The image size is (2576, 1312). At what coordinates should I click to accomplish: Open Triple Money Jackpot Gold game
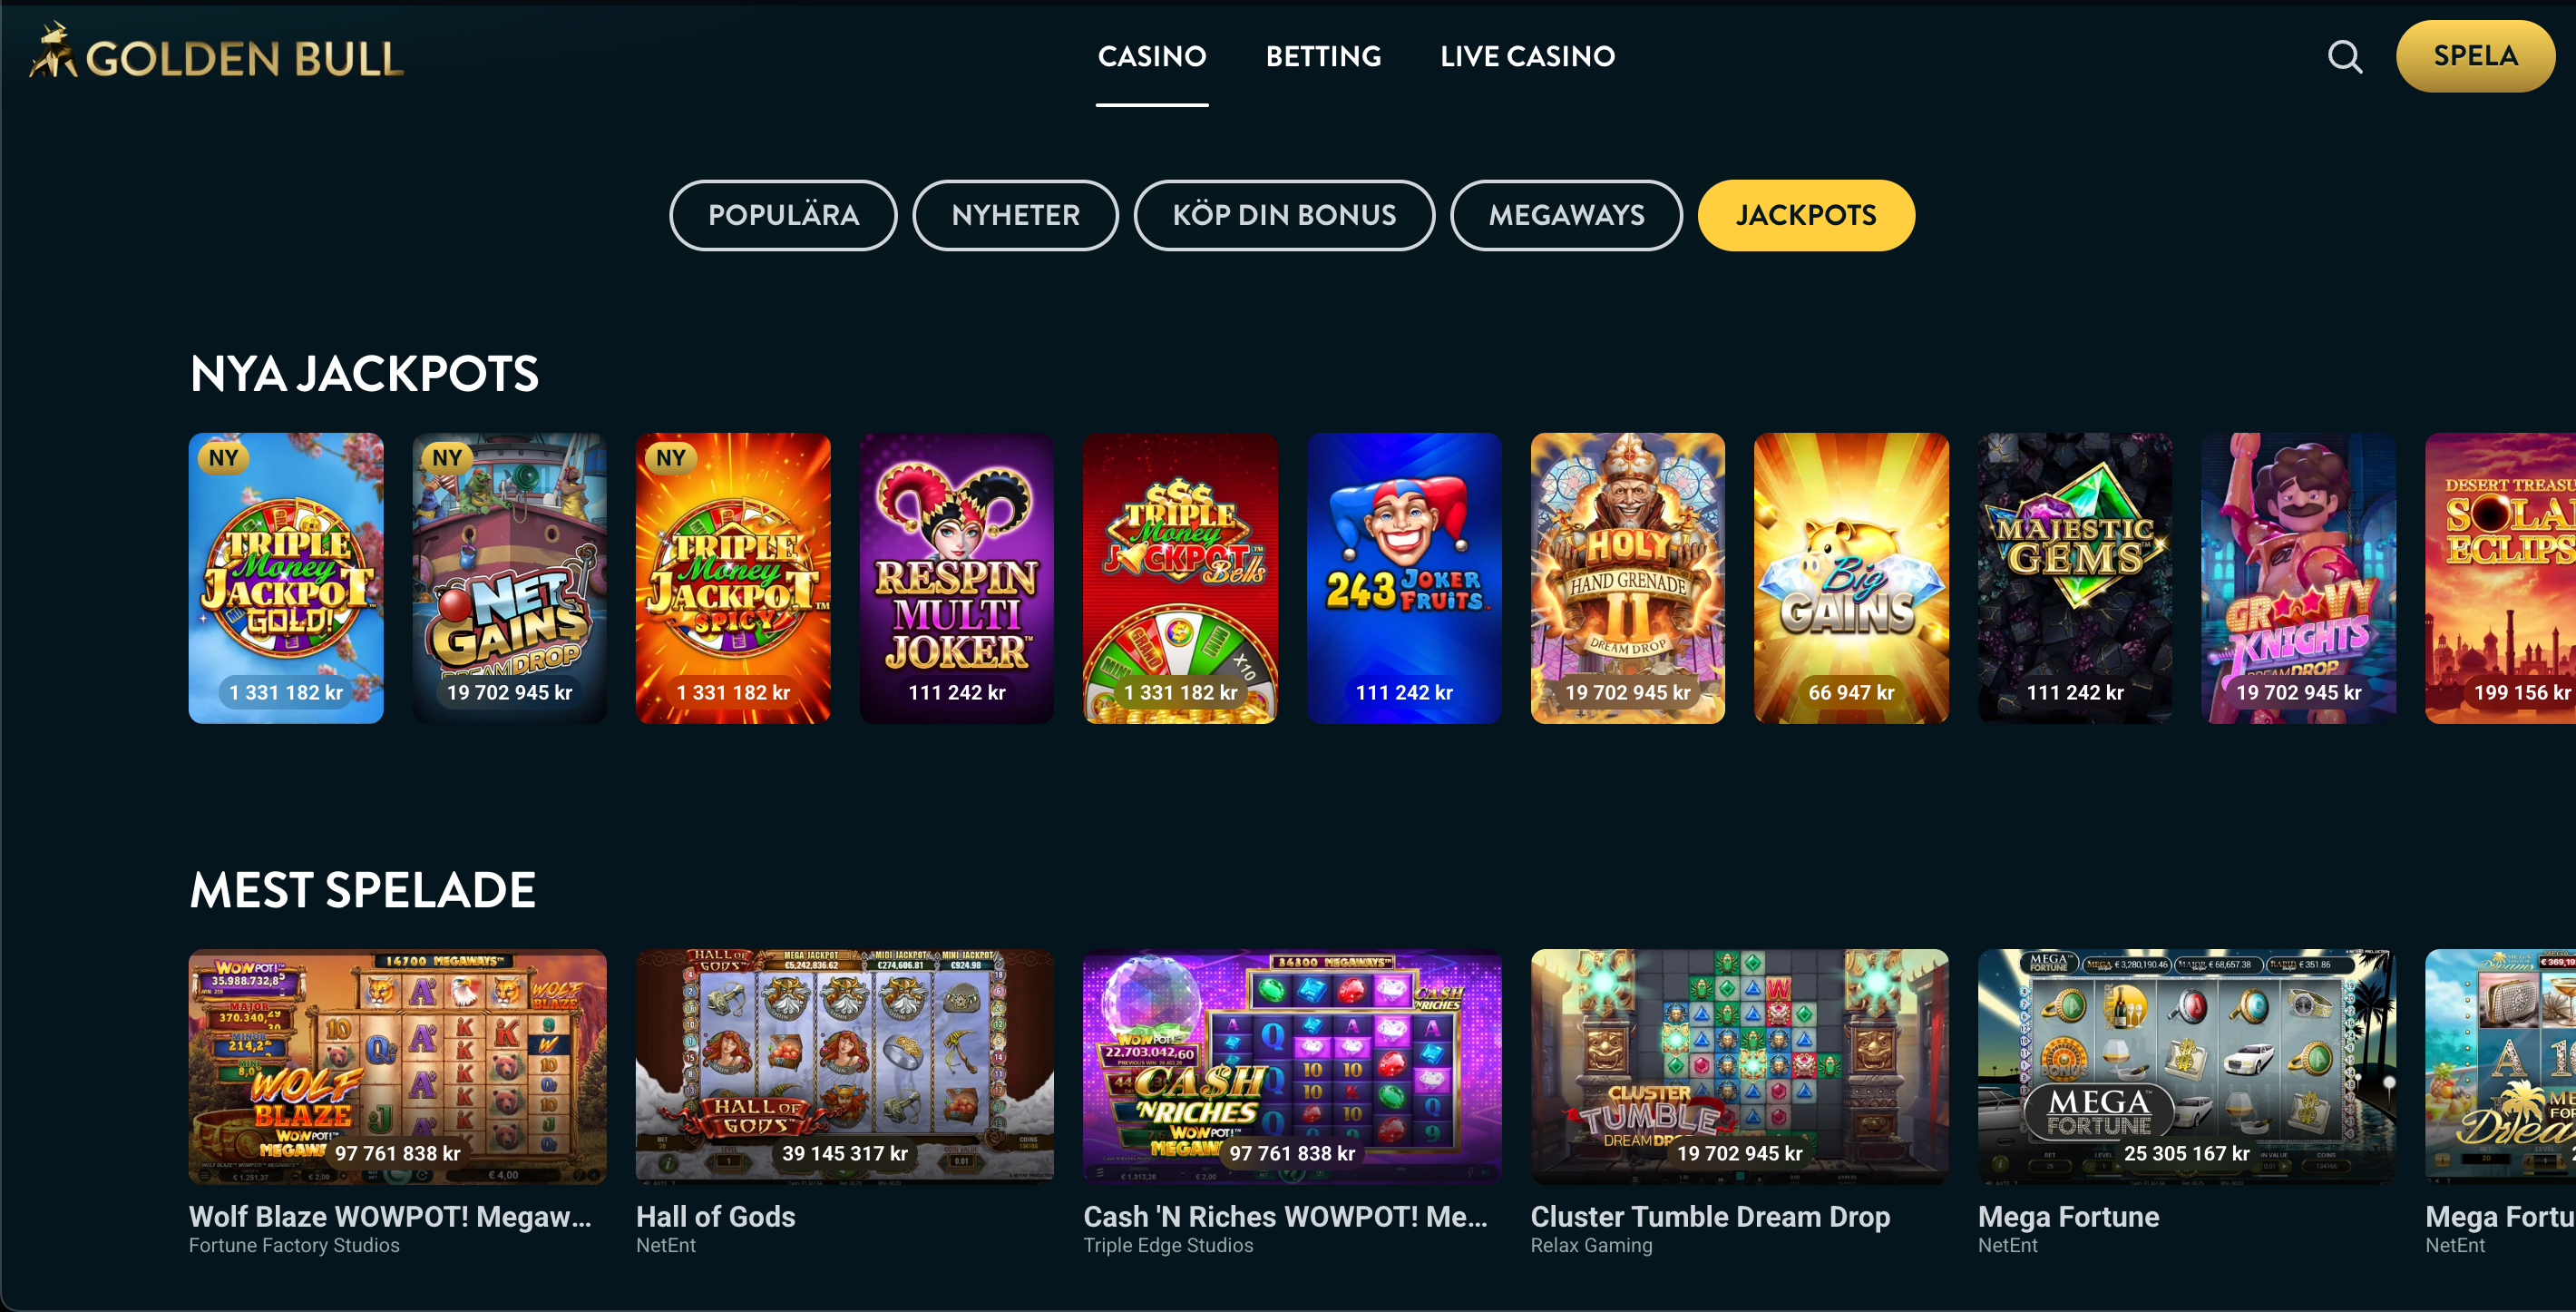point(286,578)
